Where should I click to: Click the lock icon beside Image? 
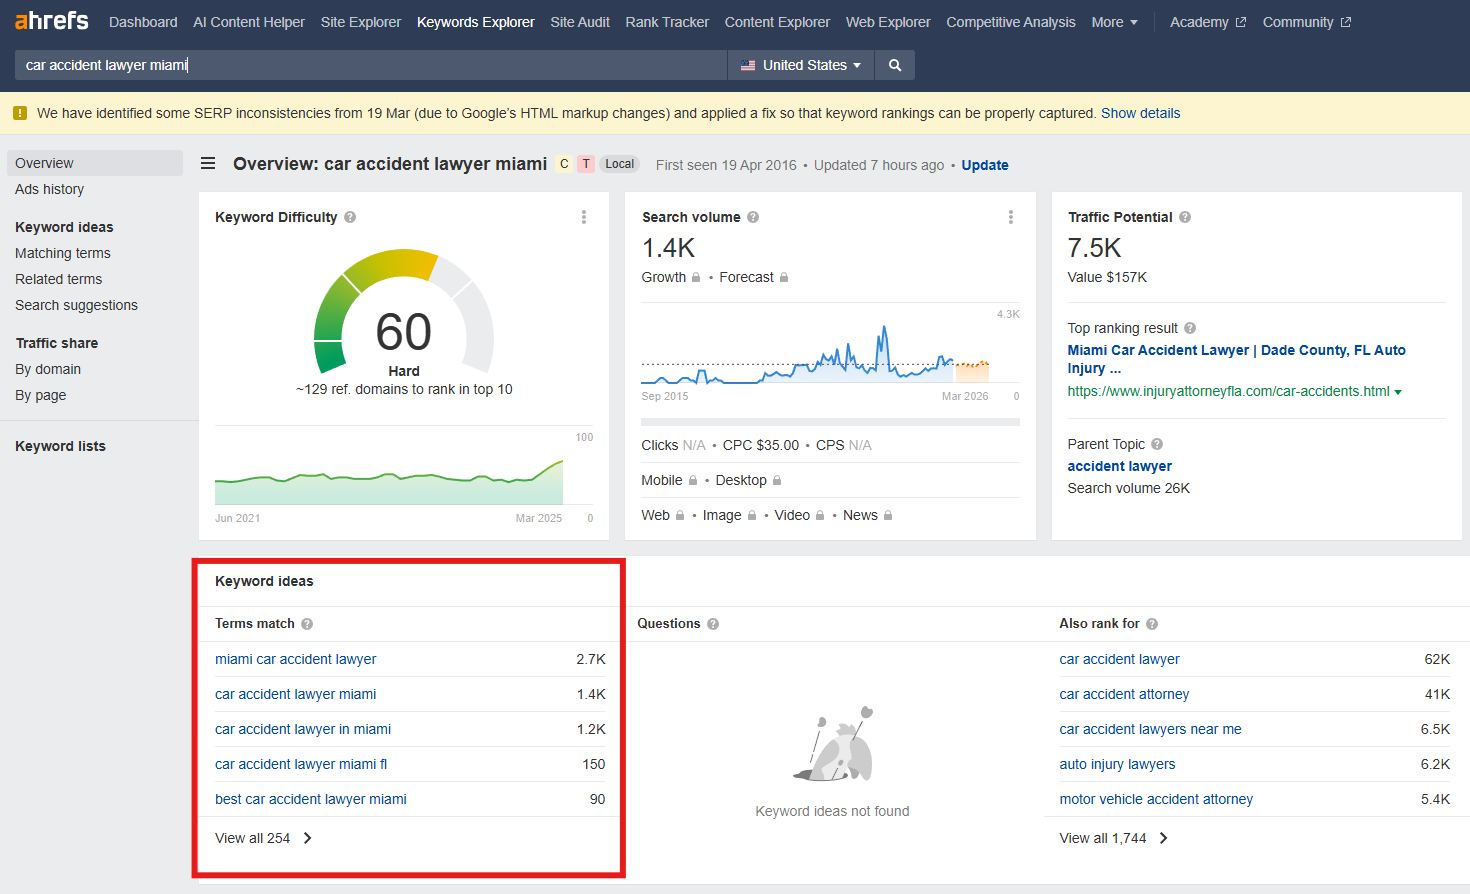(752, 515)
